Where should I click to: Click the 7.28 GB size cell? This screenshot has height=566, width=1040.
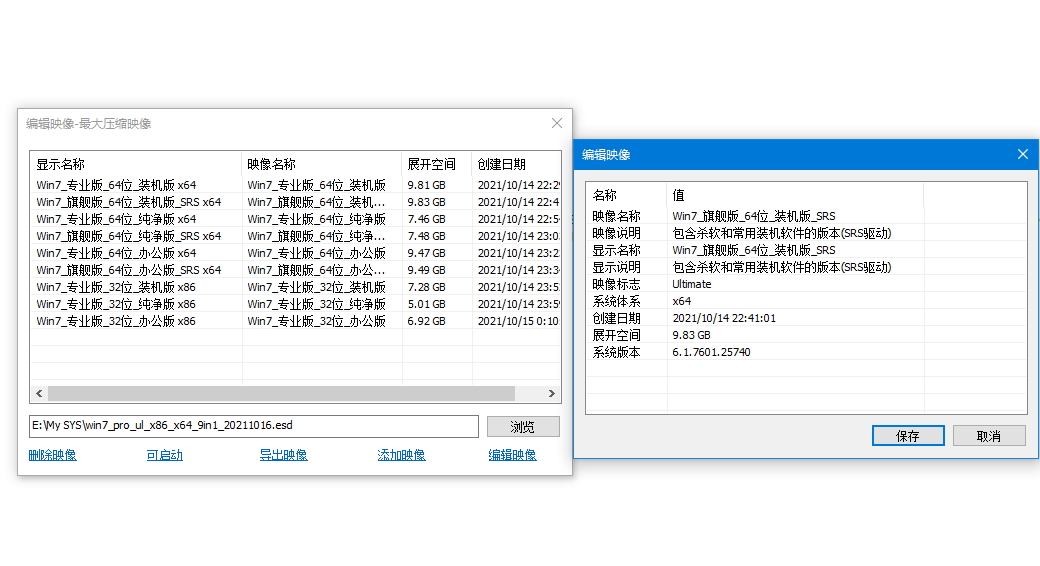(x=426, y=287)
